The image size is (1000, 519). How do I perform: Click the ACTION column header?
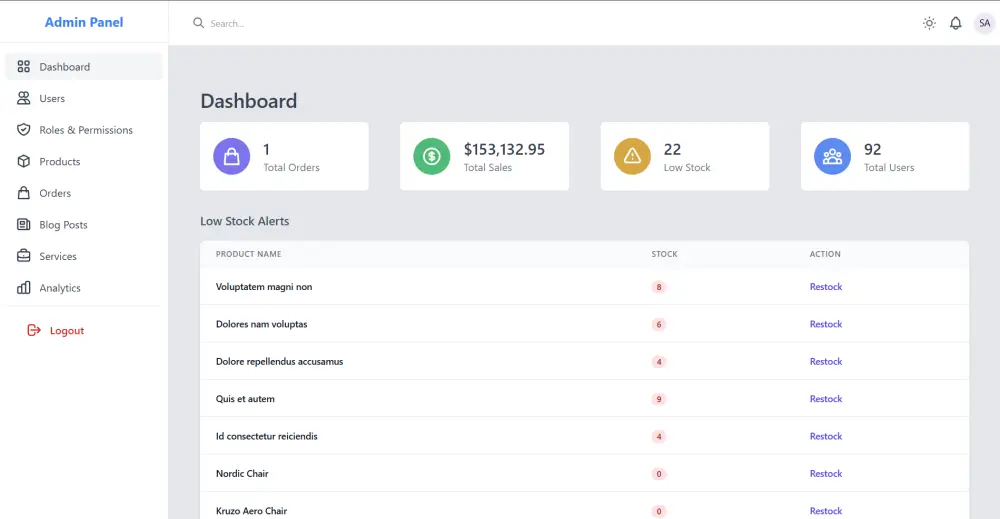click(825, 254)
